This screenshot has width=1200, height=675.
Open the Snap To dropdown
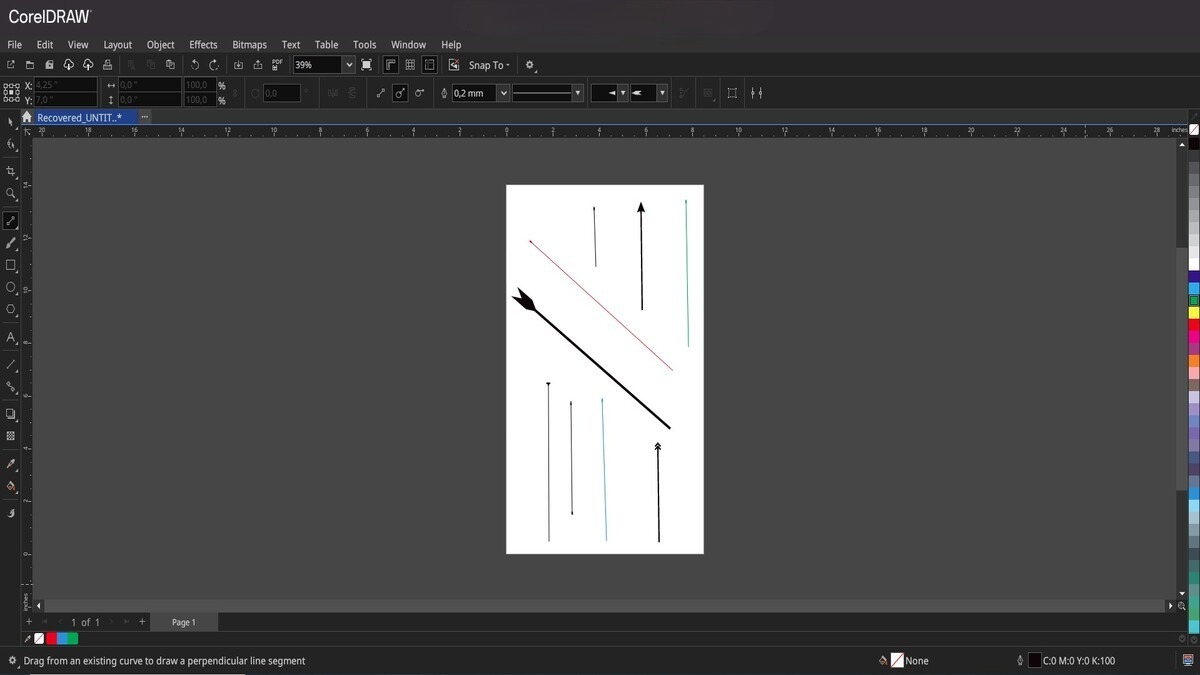[x=489, y=65]
